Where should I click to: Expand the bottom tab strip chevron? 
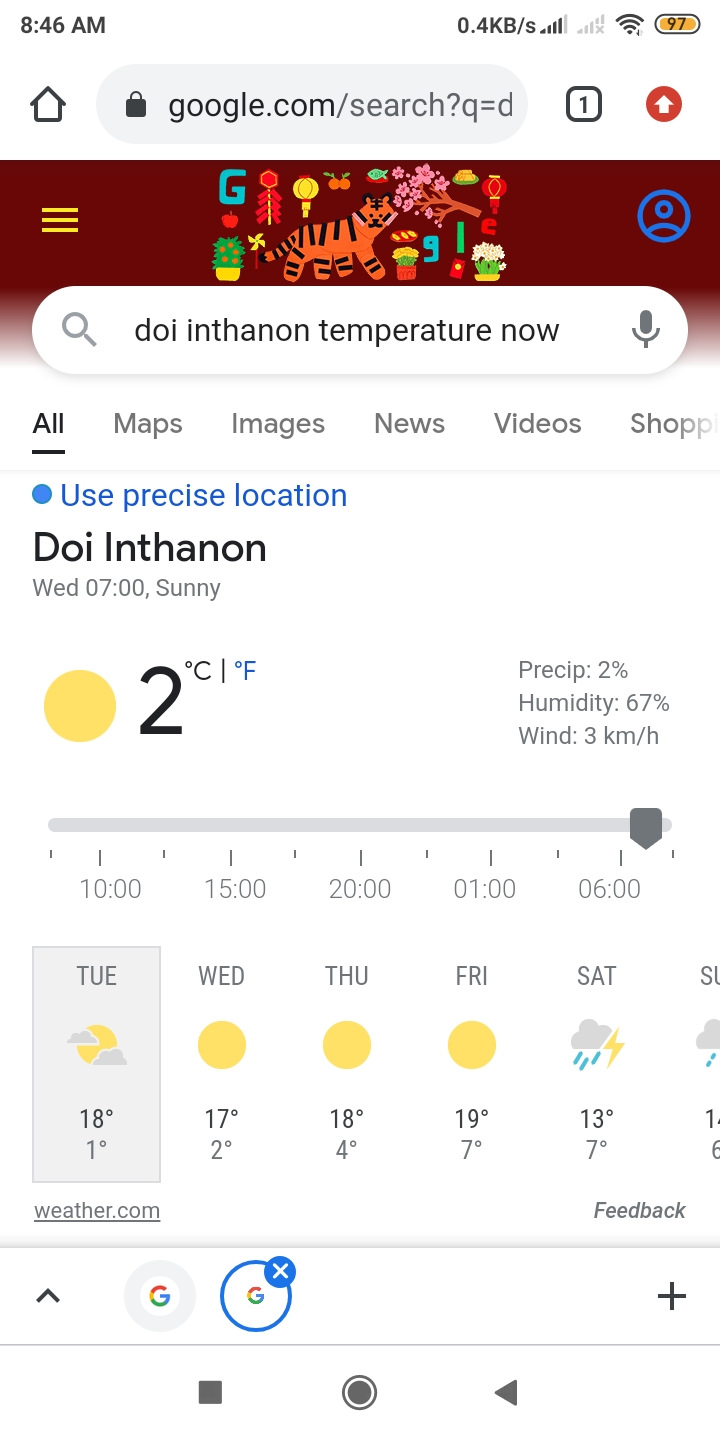48,1297
